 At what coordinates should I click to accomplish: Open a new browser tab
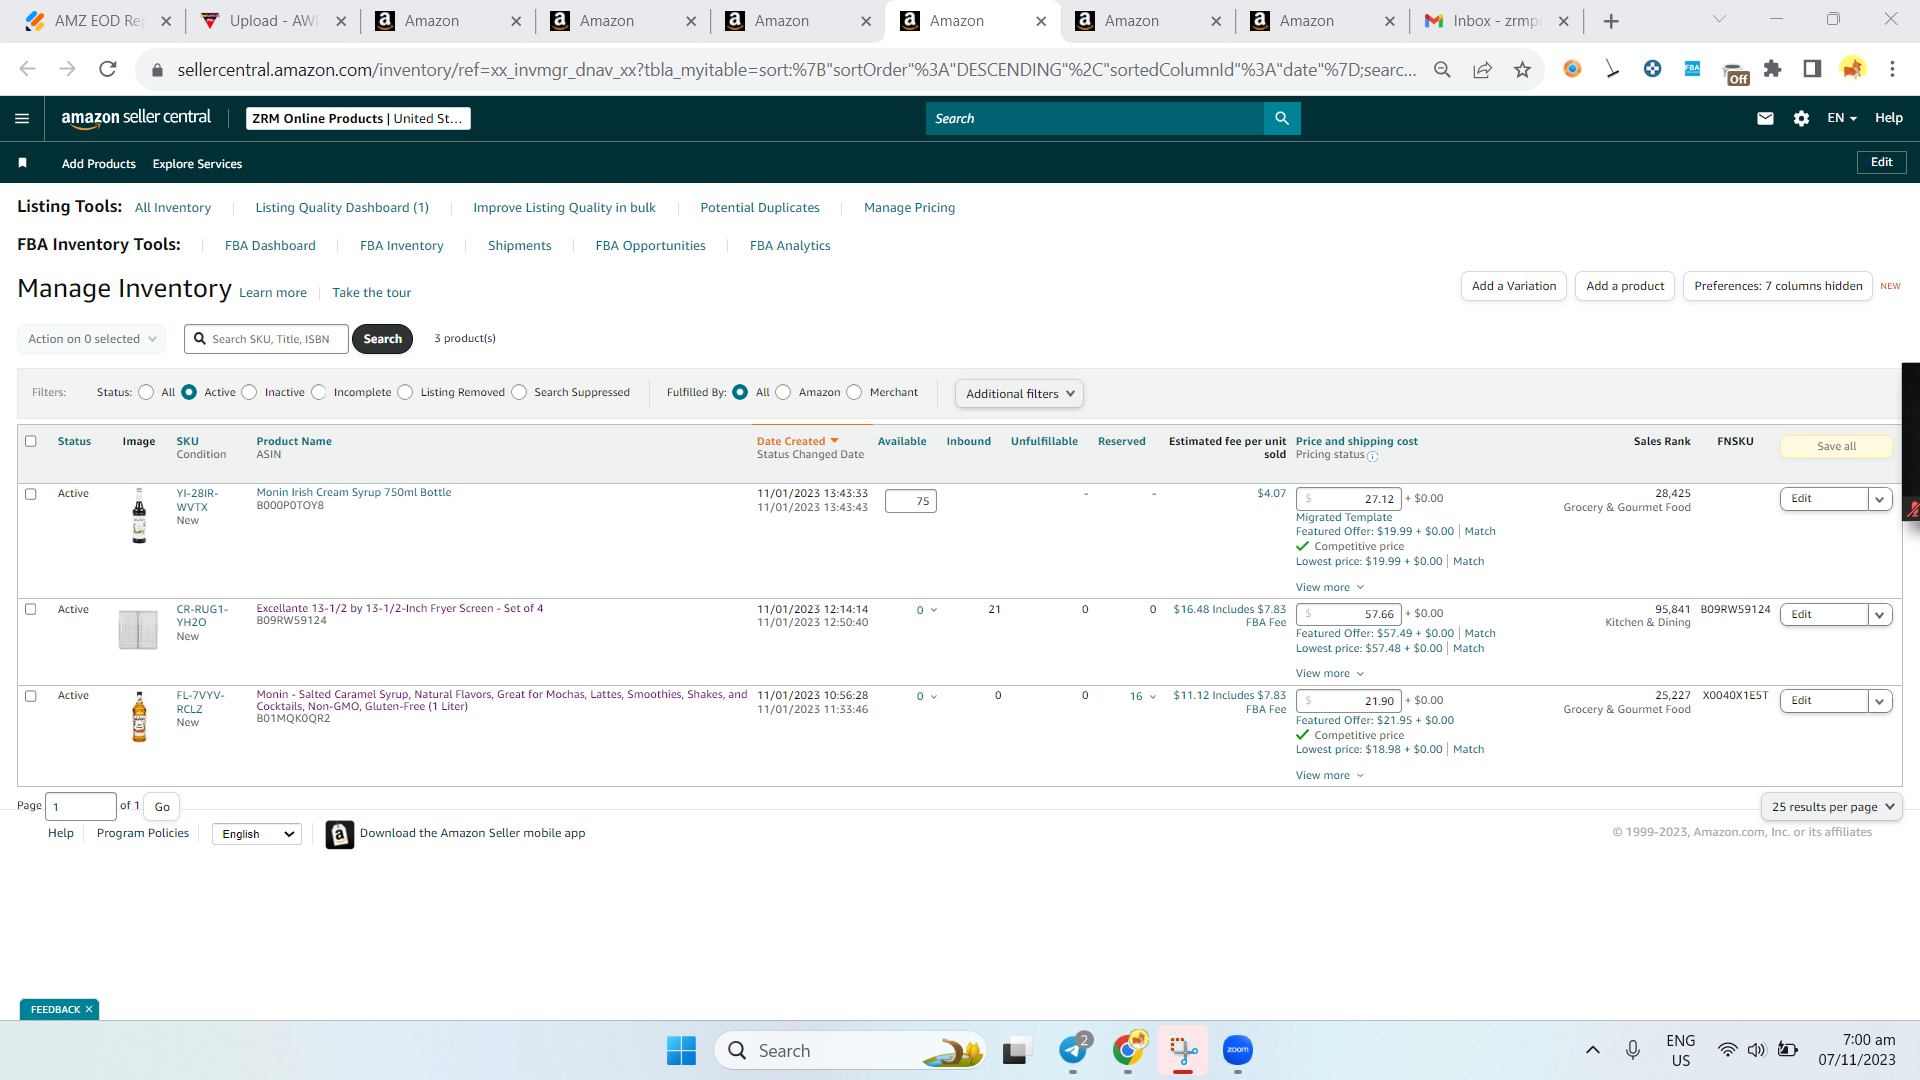click(1611, 21)
